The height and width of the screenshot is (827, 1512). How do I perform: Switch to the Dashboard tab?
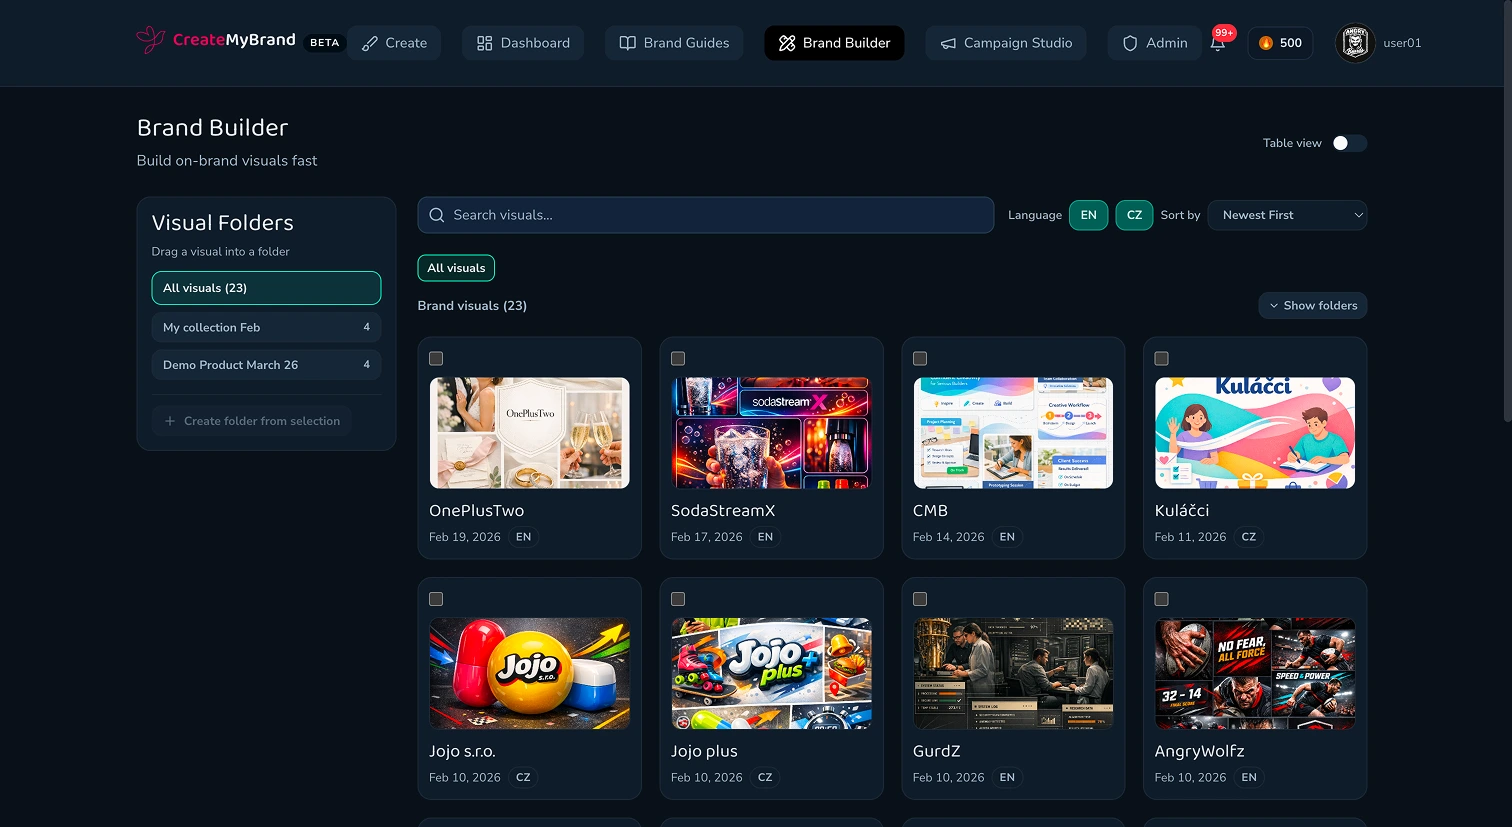[x=523, y=43]
